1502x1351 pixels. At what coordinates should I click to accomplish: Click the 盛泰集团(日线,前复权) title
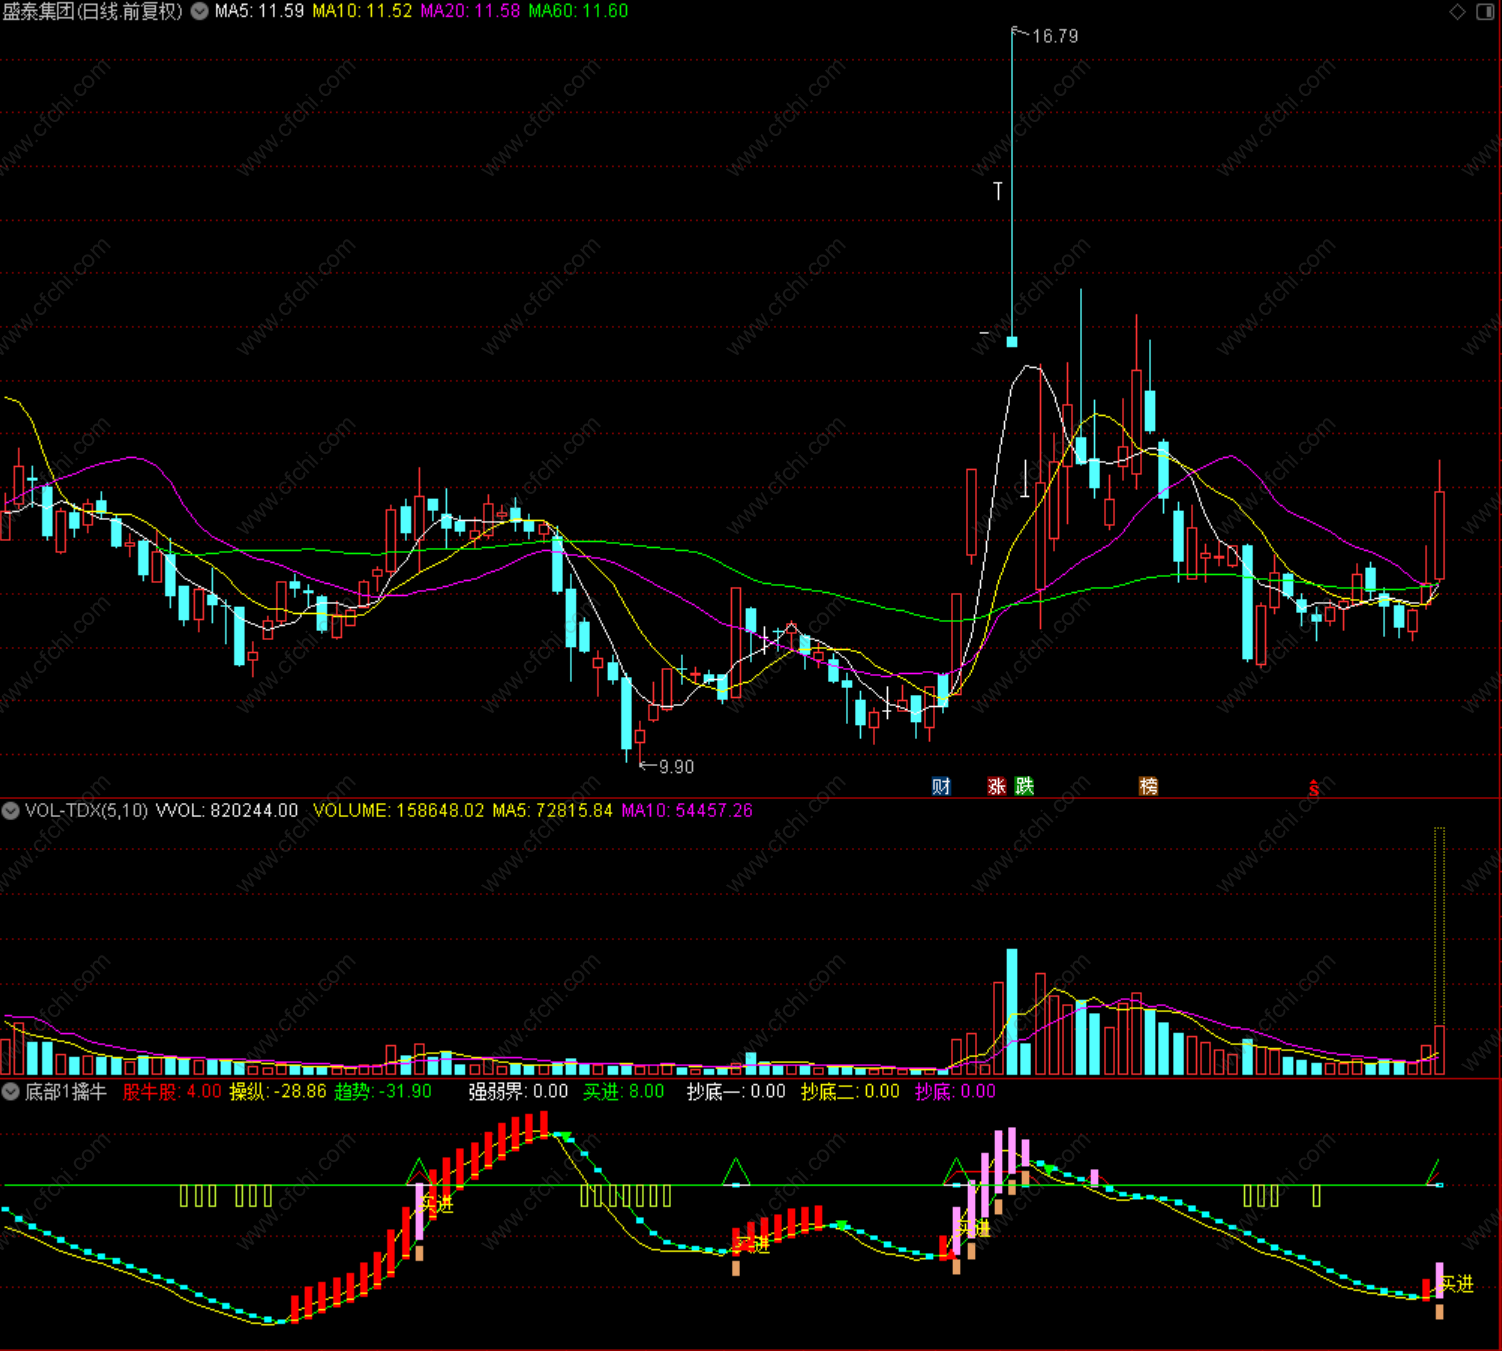point(93,11)
